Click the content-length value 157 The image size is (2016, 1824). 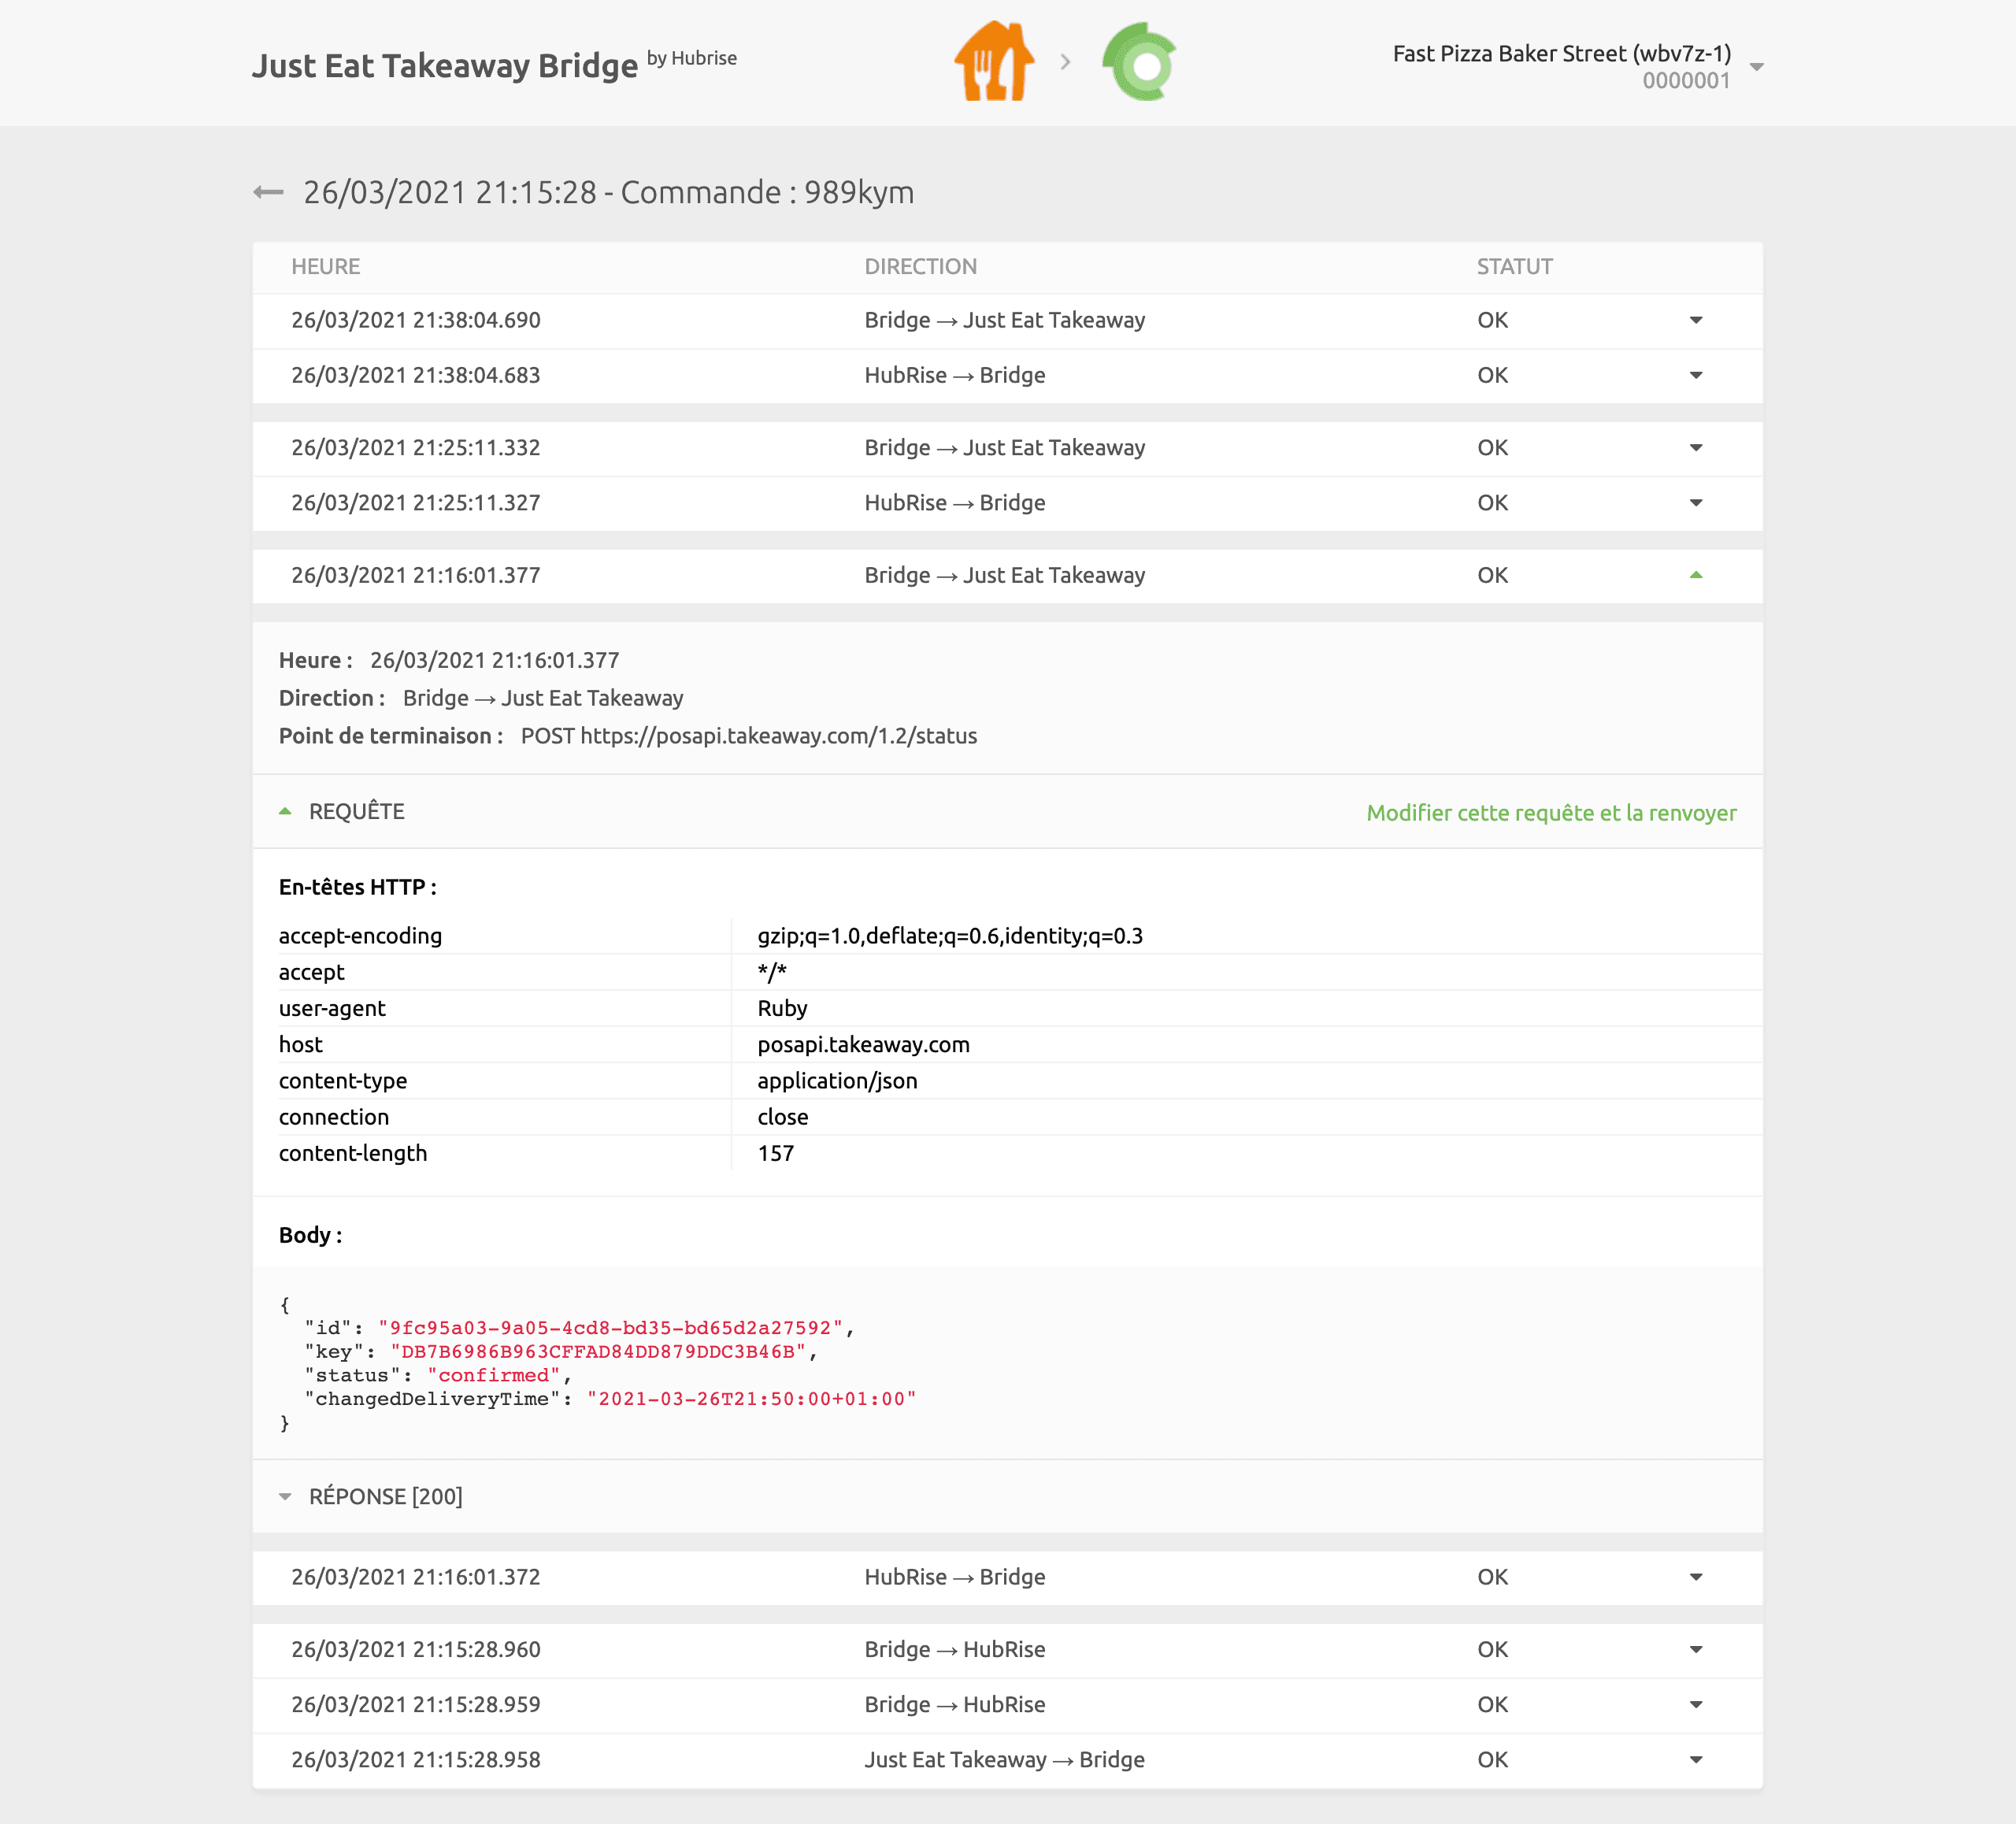(x=775, y=1153)
